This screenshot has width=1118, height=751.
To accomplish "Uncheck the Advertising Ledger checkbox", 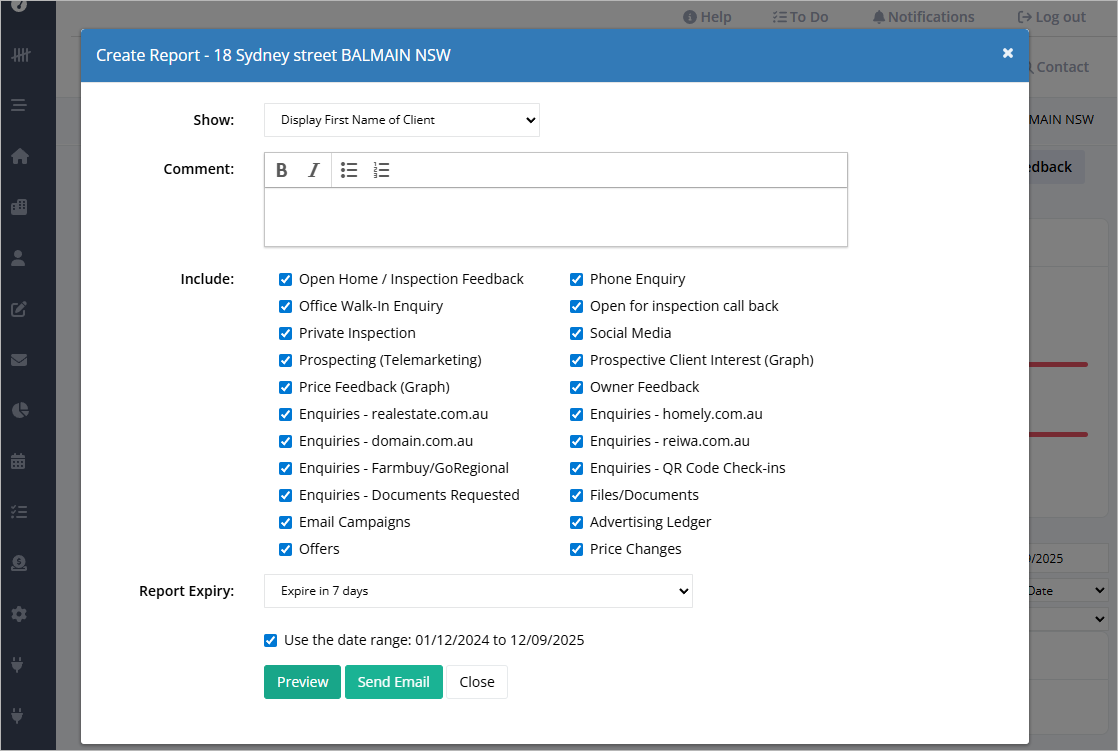I will point(576,522).
